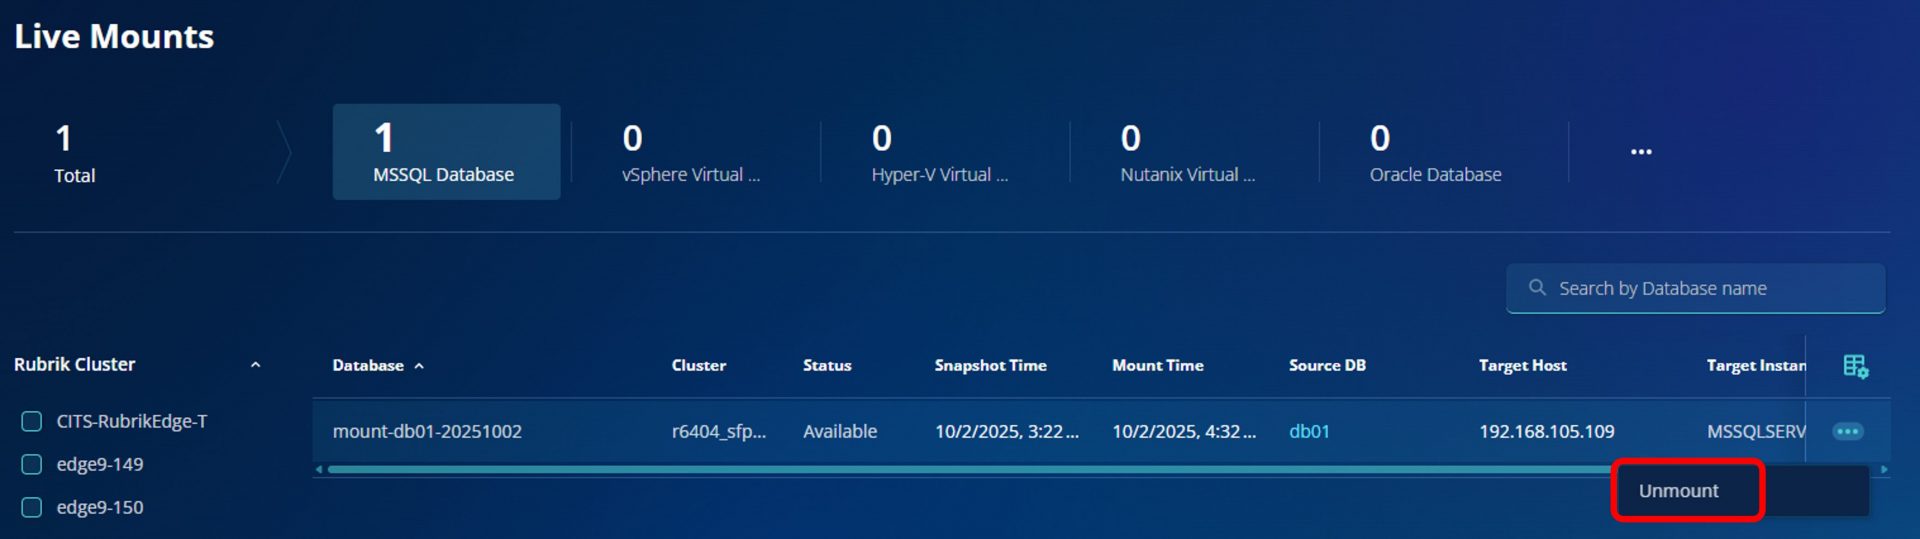
Task: Click the breadcrumb chevron after Total
Action: point(284,152)
